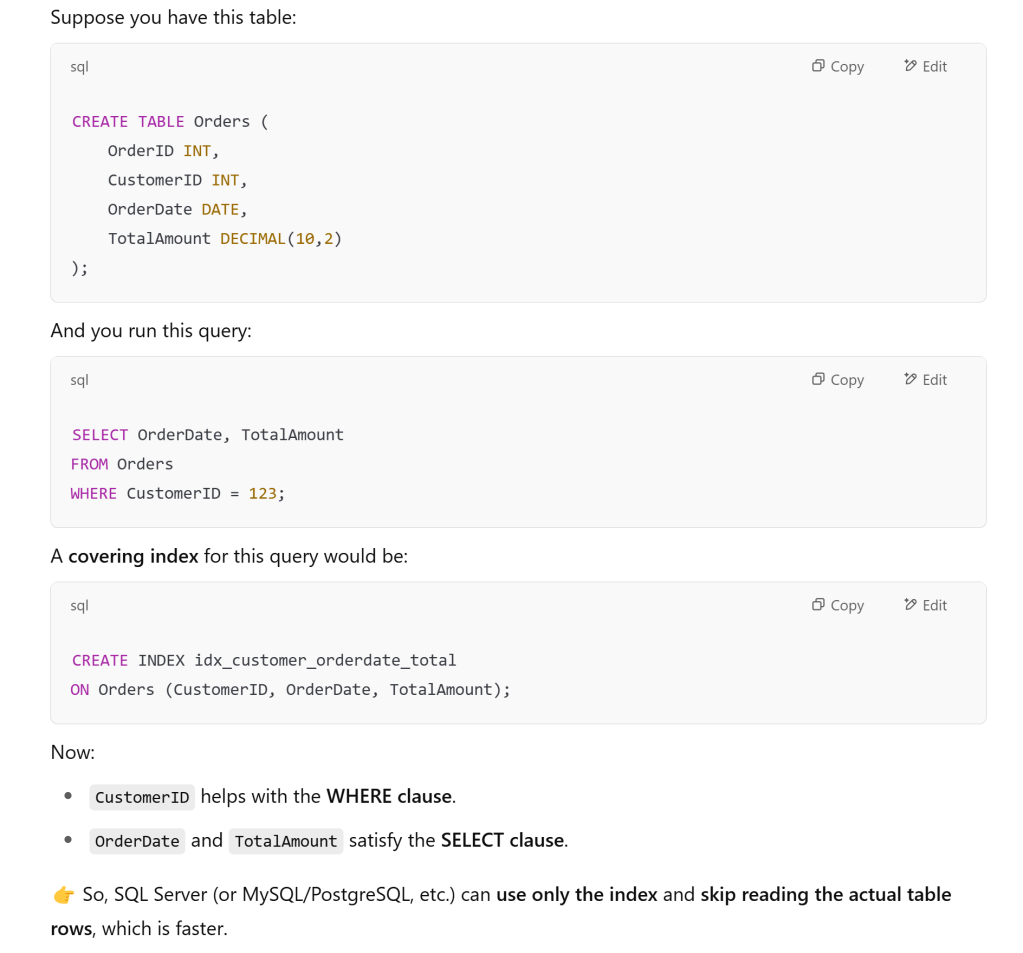
Task: Click the OrderDate inline code chip
Action: [137, 841]
